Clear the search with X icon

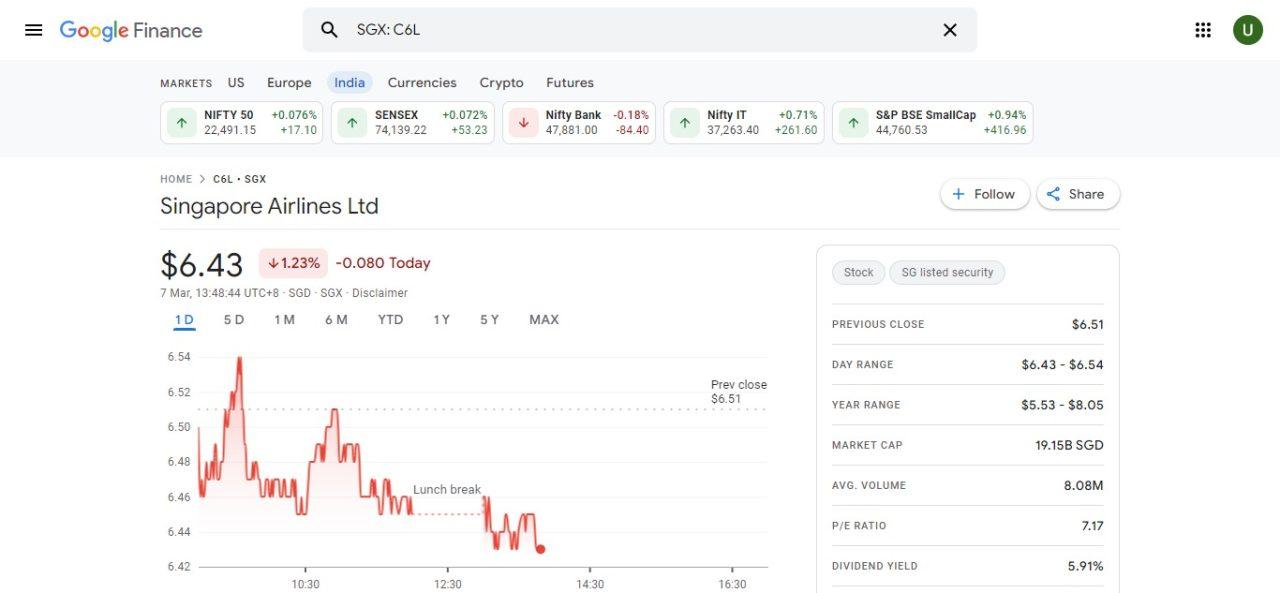pos(950,30)
